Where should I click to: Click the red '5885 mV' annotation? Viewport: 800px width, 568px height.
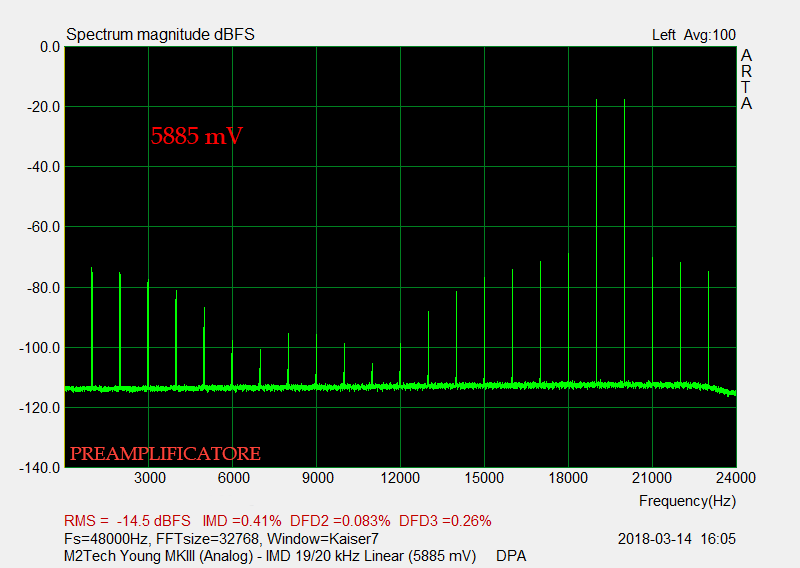196,136
